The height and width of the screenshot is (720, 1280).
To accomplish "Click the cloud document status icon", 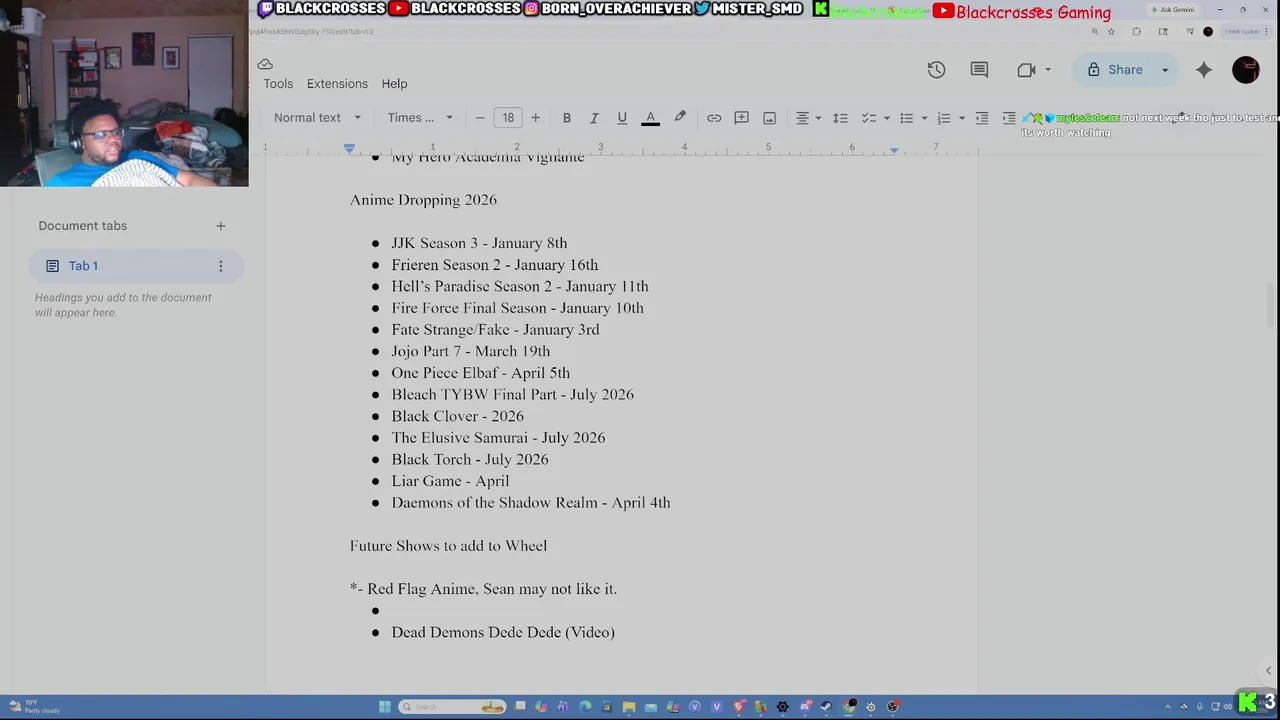I will 265,64.
